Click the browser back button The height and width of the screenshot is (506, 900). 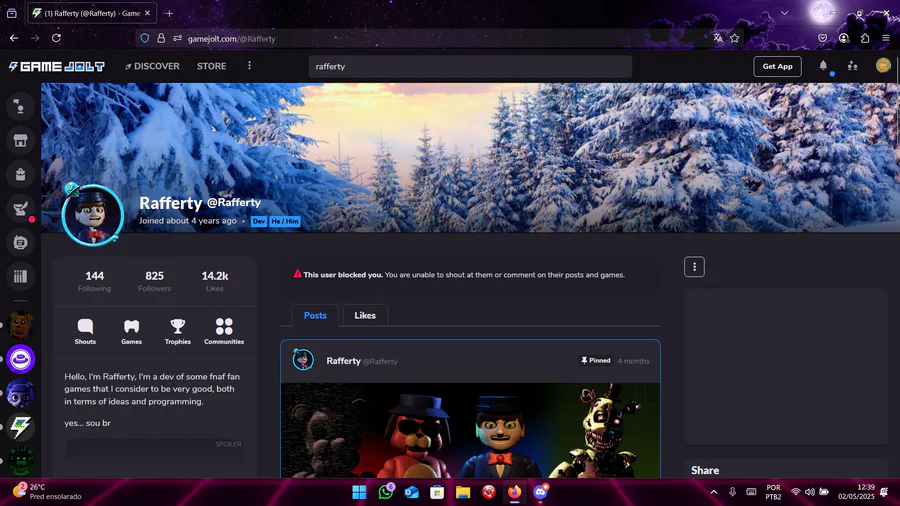[14, 38]
